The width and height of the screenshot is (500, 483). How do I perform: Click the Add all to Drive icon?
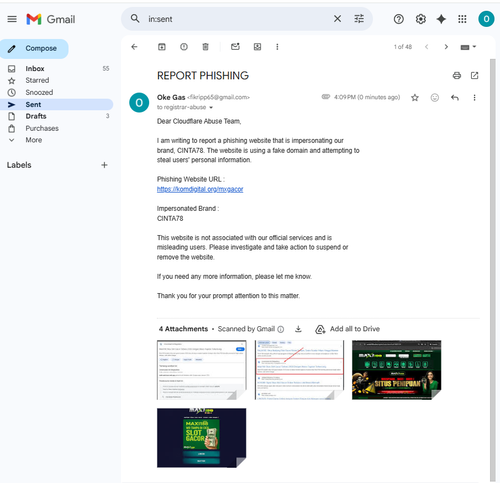click(320, 329)
